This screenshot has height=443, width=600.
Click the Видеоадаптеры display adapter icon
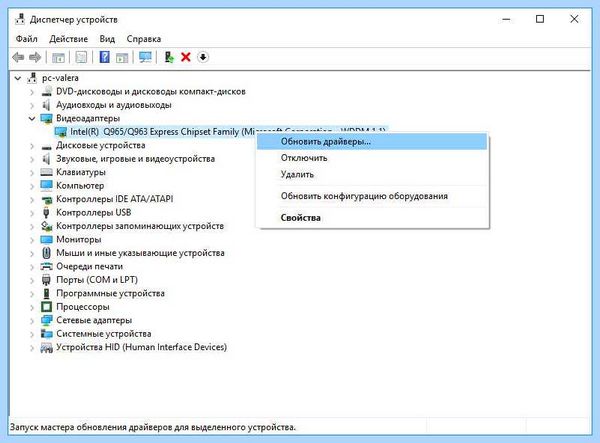tap(46, 119)
